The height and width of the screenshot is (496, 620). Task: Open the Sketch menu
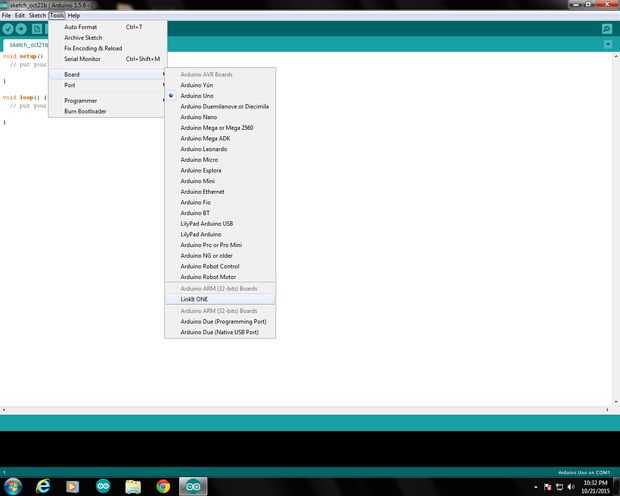tap(38, 15)
